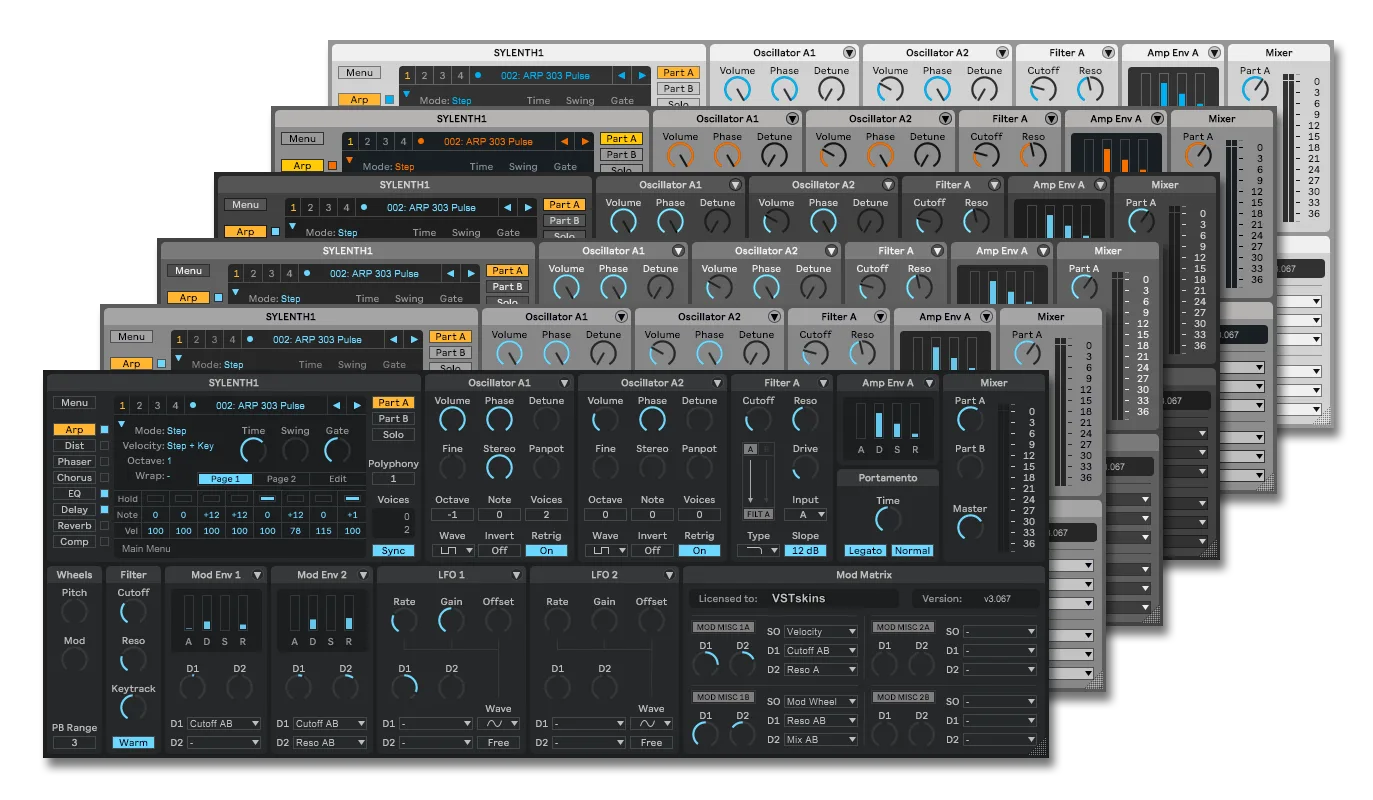This screenshot has height=800, width=1373.
Task: Select preset bank 3 in front window
Action: (158, 406)
